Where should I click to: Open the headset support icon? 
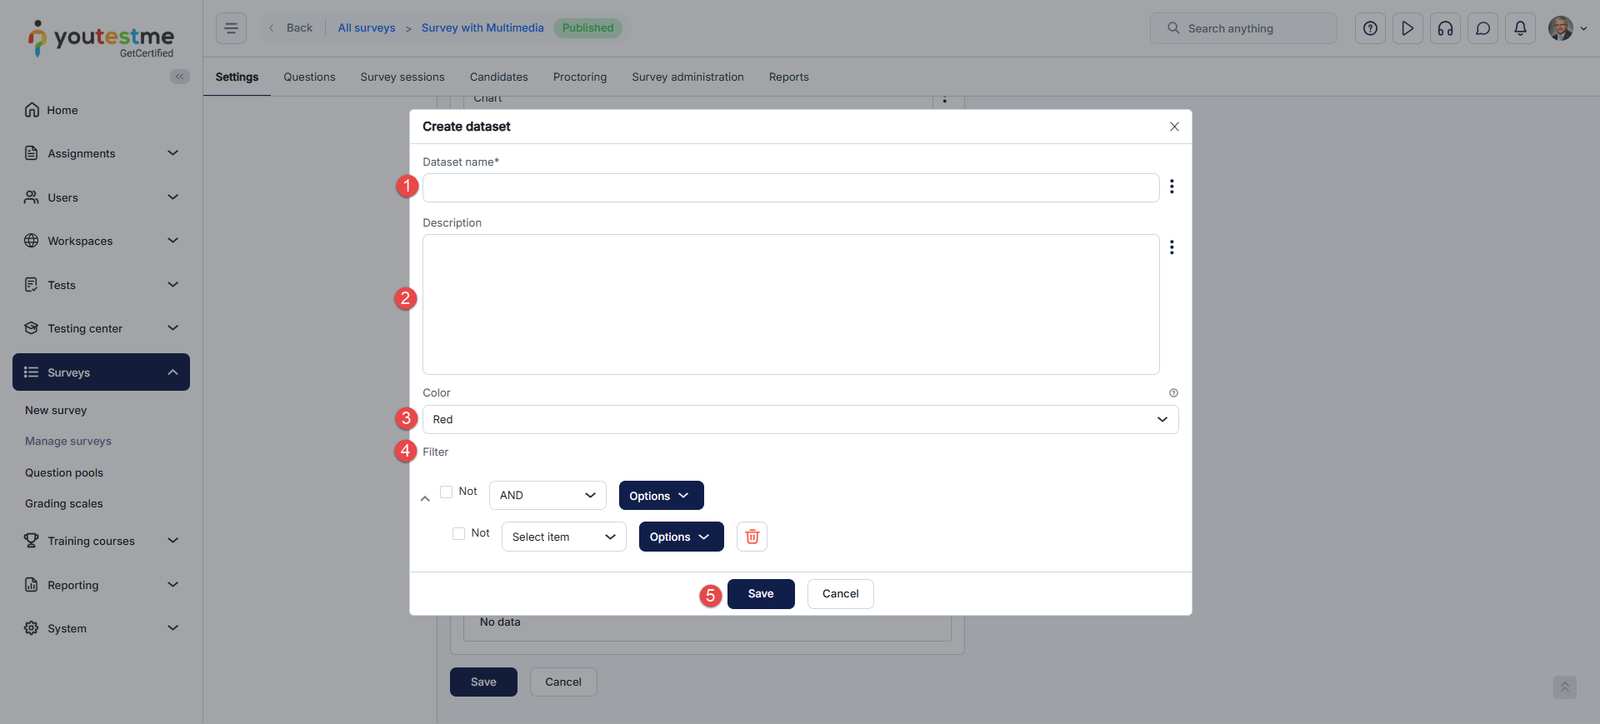(x=1445, y=28)
